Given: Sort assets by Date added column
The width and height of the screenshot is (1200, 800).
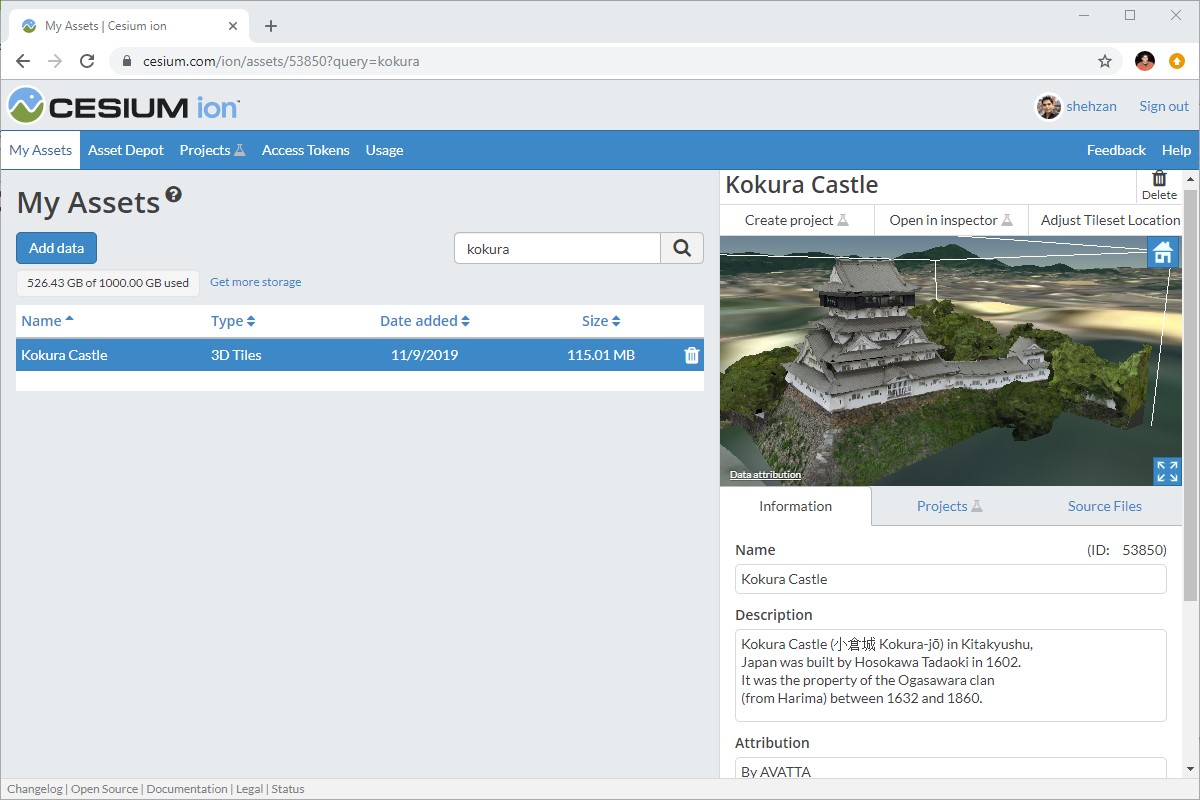Looking at the screenshot, I should coord(424,321).
